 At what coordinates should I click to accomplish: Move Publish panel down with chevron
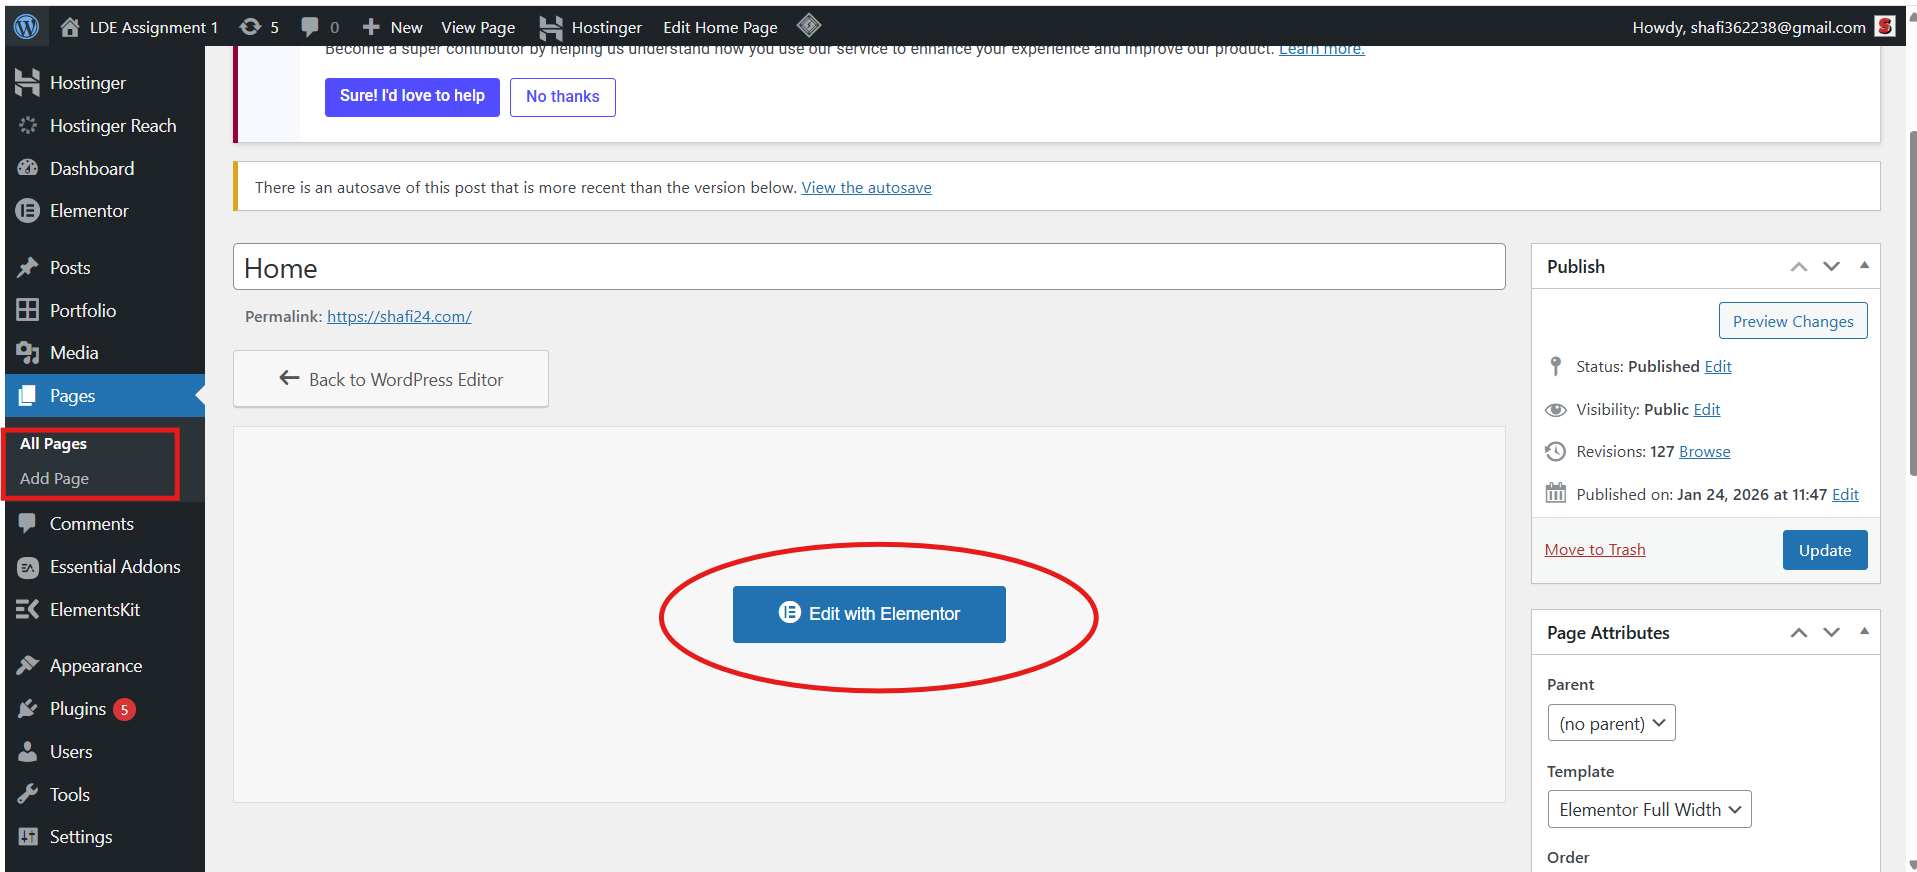[x=1831, y=266]
